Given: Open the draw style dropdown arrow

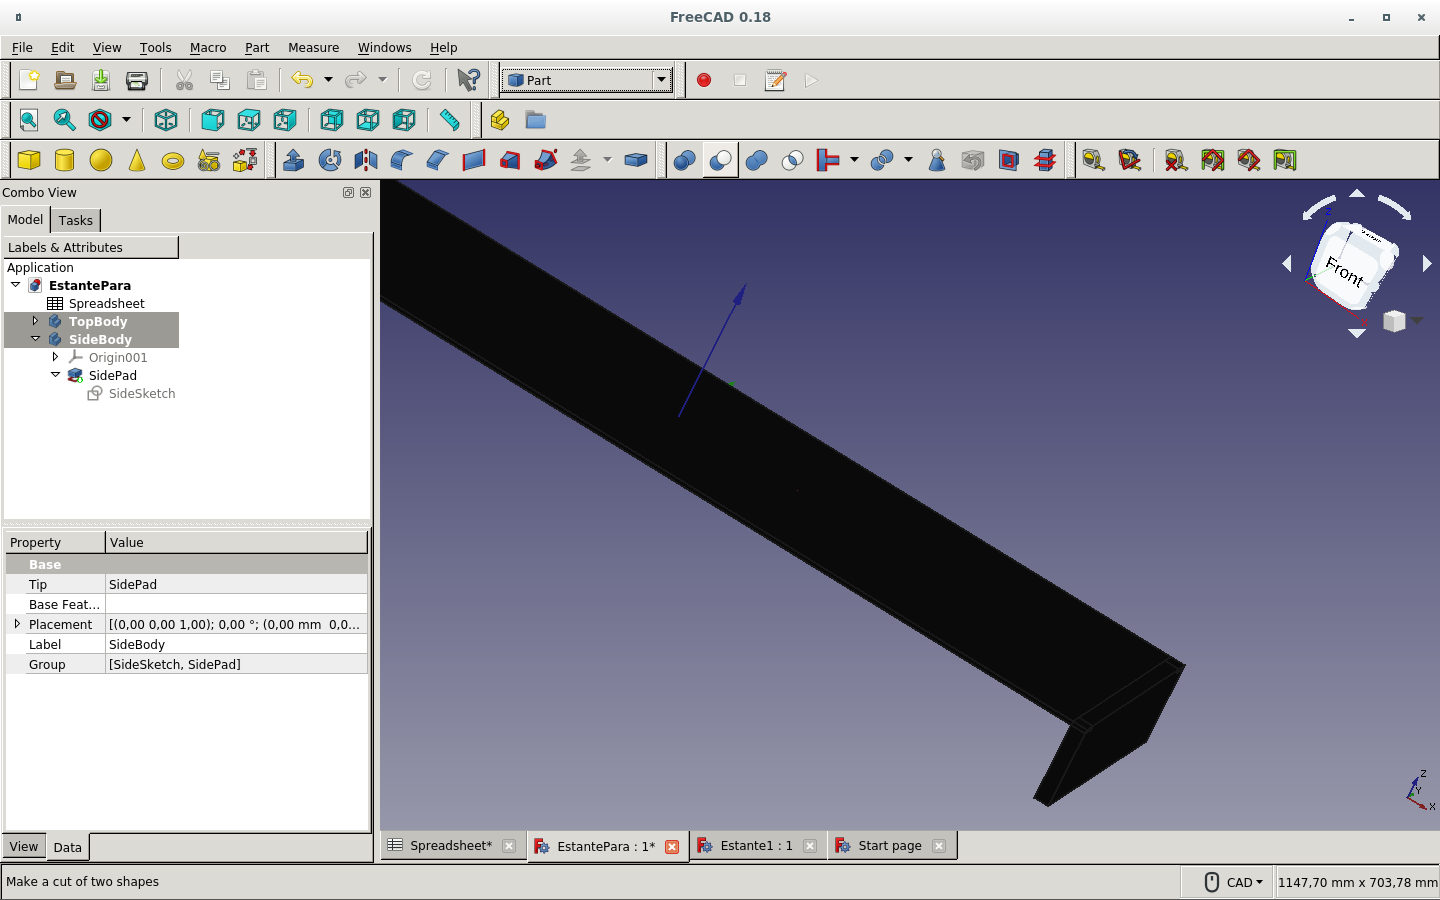Looking at the screenshot, I should point(126,120).
